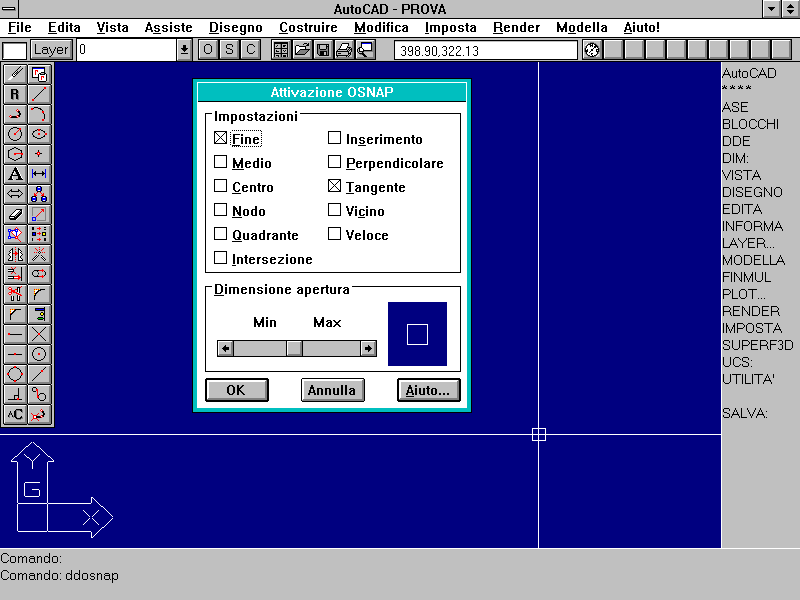800x600 pixels.
Task: Select the Point tool in toolbox
Action: coord(39,154)
